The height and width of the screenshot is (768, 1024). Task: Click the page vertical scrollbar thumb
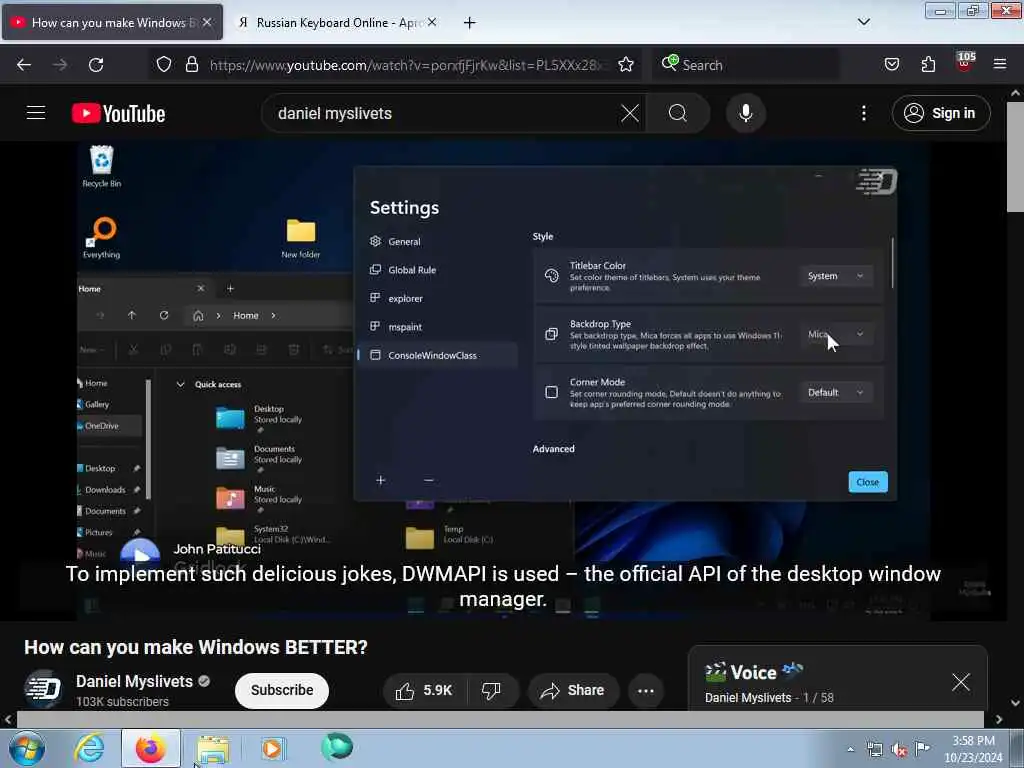1016,157
